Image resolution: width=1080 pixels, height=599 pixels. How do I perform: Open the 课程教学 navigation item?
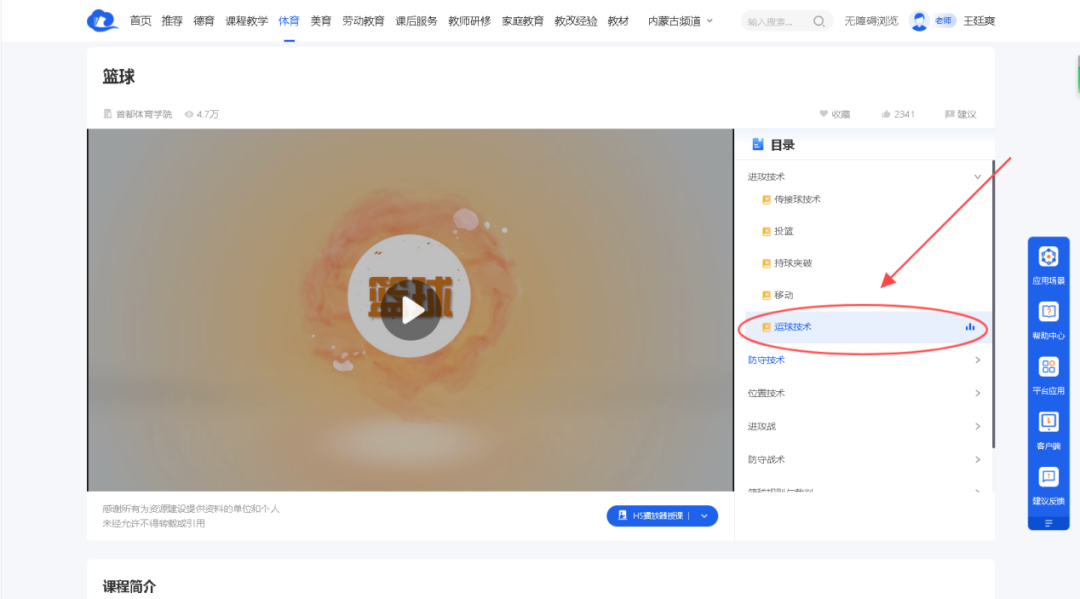pos(247,21)
